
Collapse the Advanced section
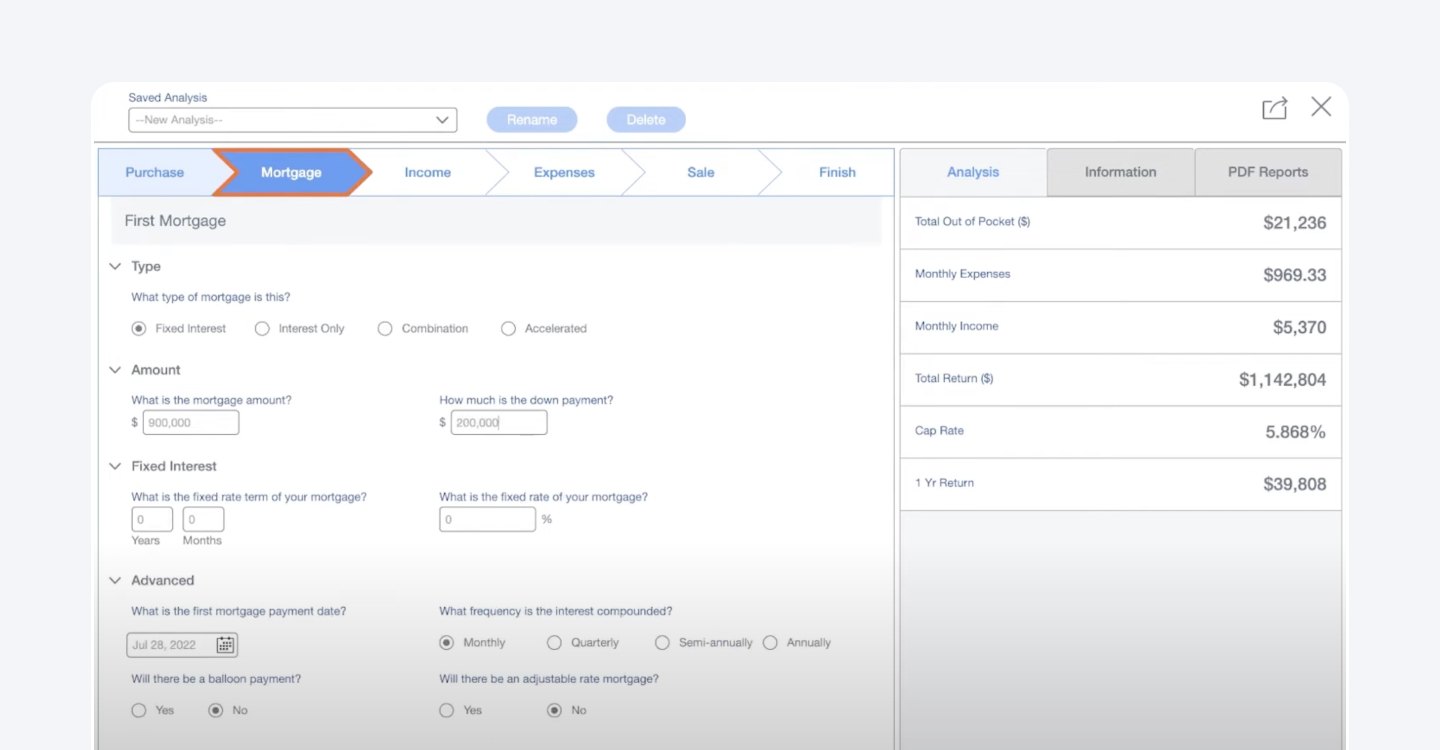(x=115, y=580)
